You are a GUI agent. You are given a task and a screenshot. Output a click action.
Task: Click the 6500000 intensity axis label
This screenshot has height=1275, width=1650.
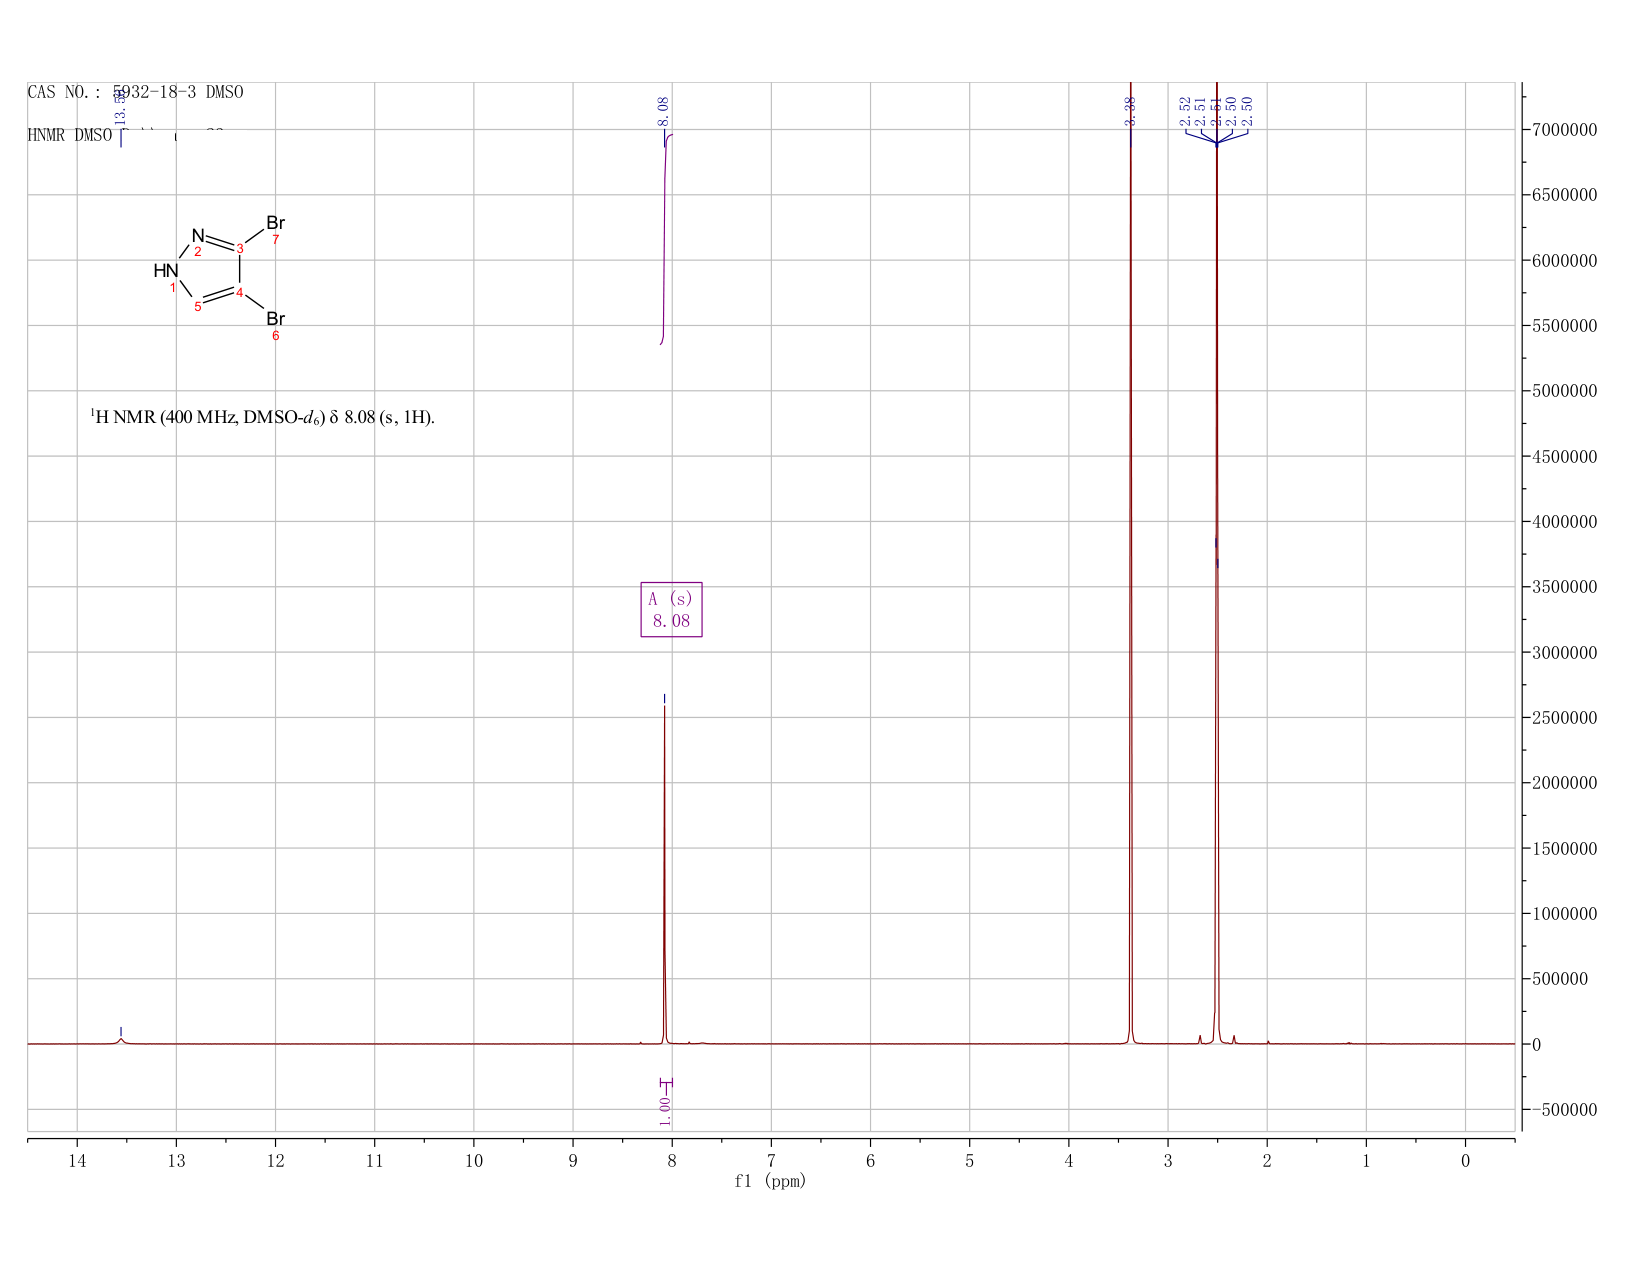[x=1564, y=195]
